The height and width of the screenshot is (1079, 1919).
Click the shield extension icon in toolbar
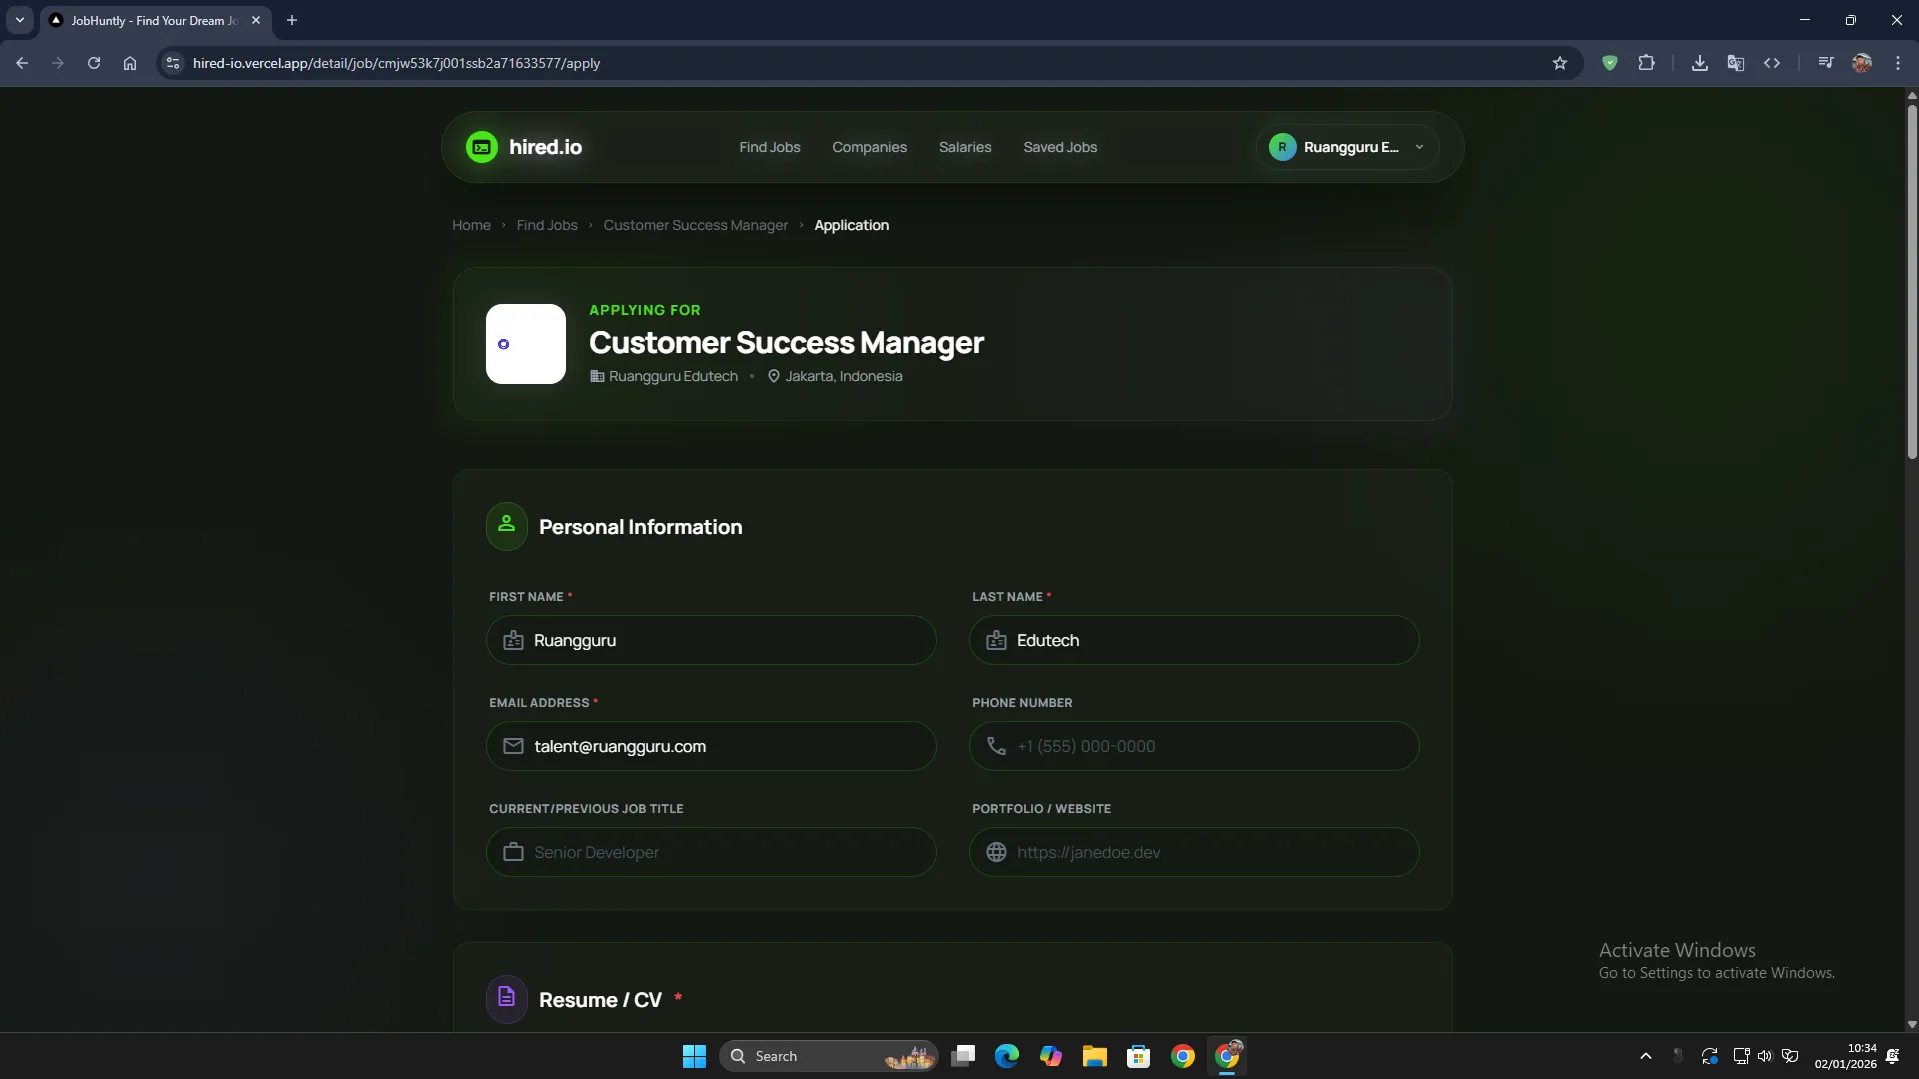pos(1609,63)
